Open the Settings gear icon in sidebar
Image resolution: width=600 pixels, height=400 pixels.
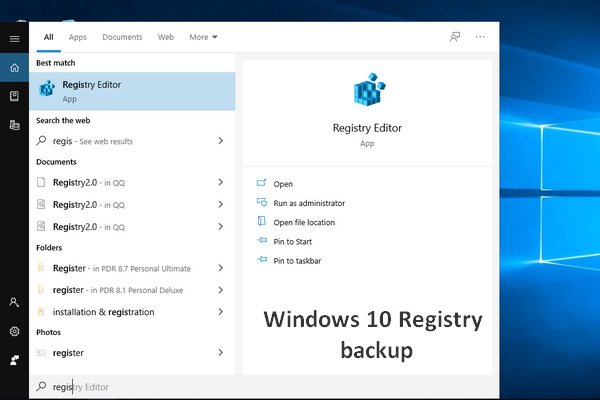click(x=14, y=331)
